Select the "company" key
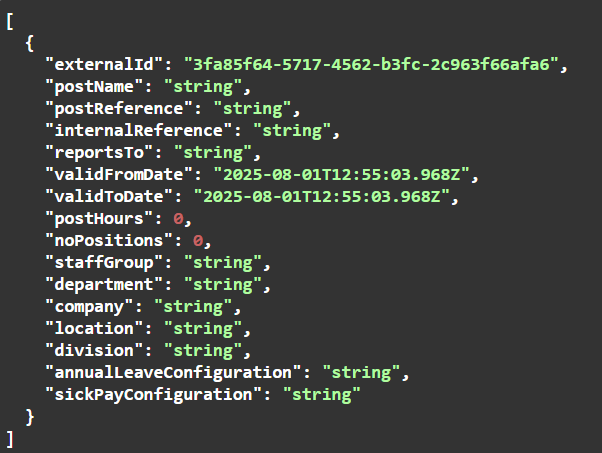The height and width of the screenshot is (453, 602). pos(89,307)
